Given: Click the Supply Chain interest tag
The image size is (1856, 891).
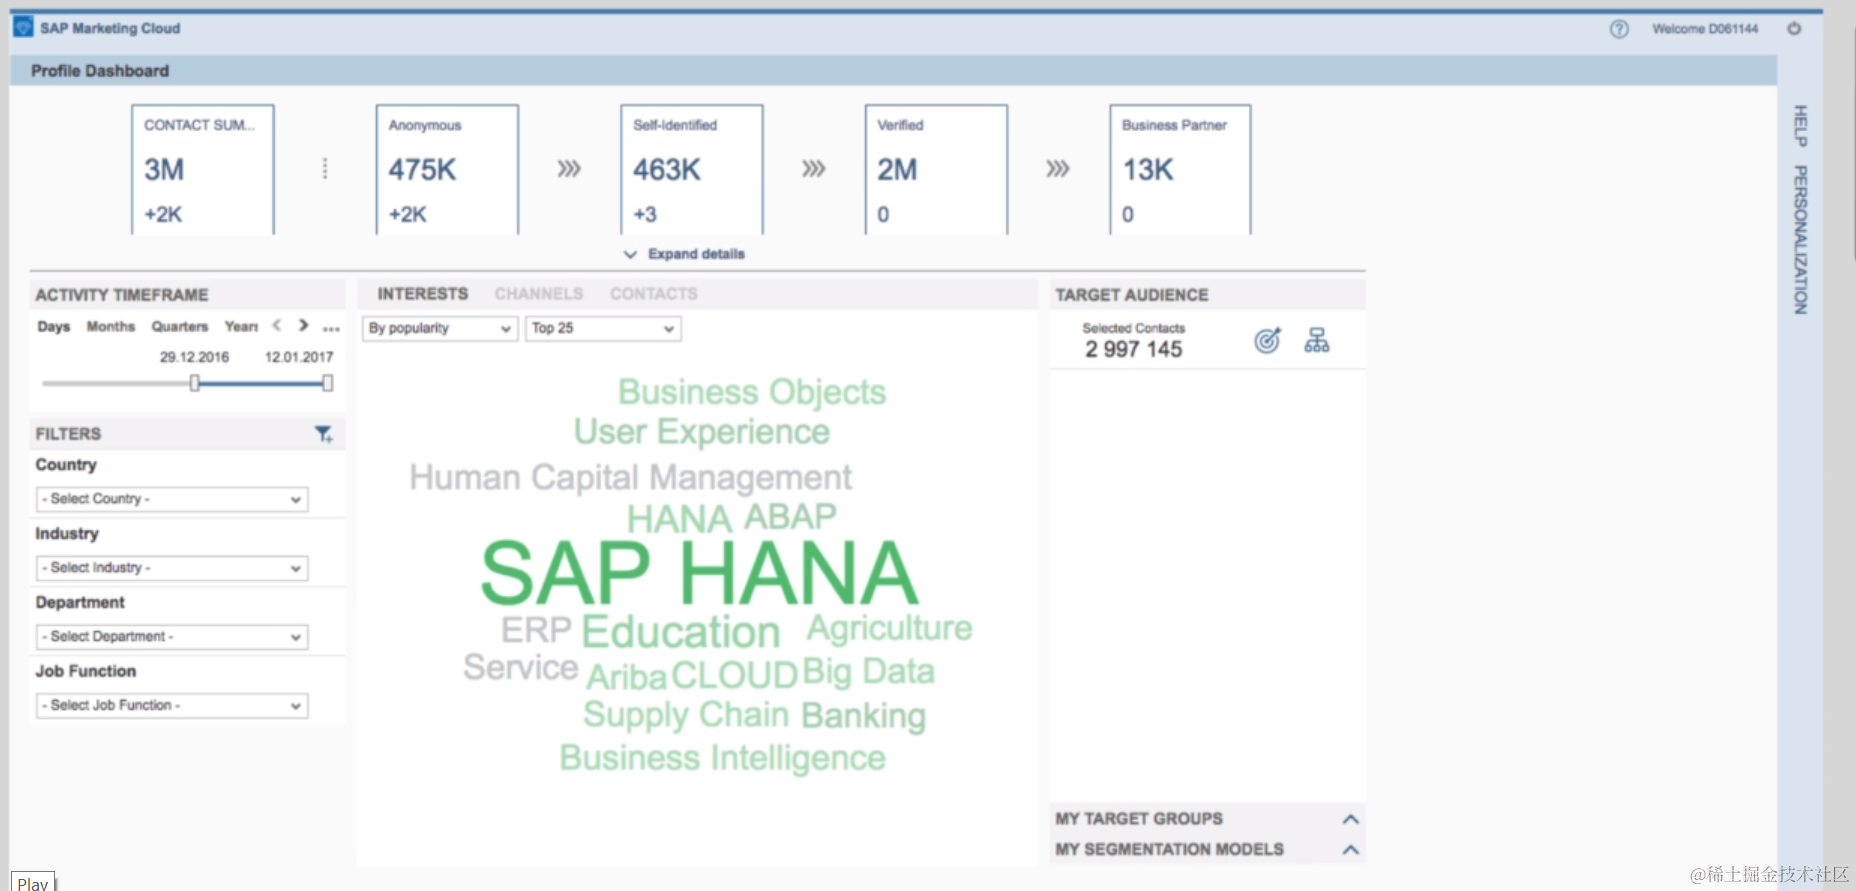Looking at the screenshot, I should (x=686, y=715).
